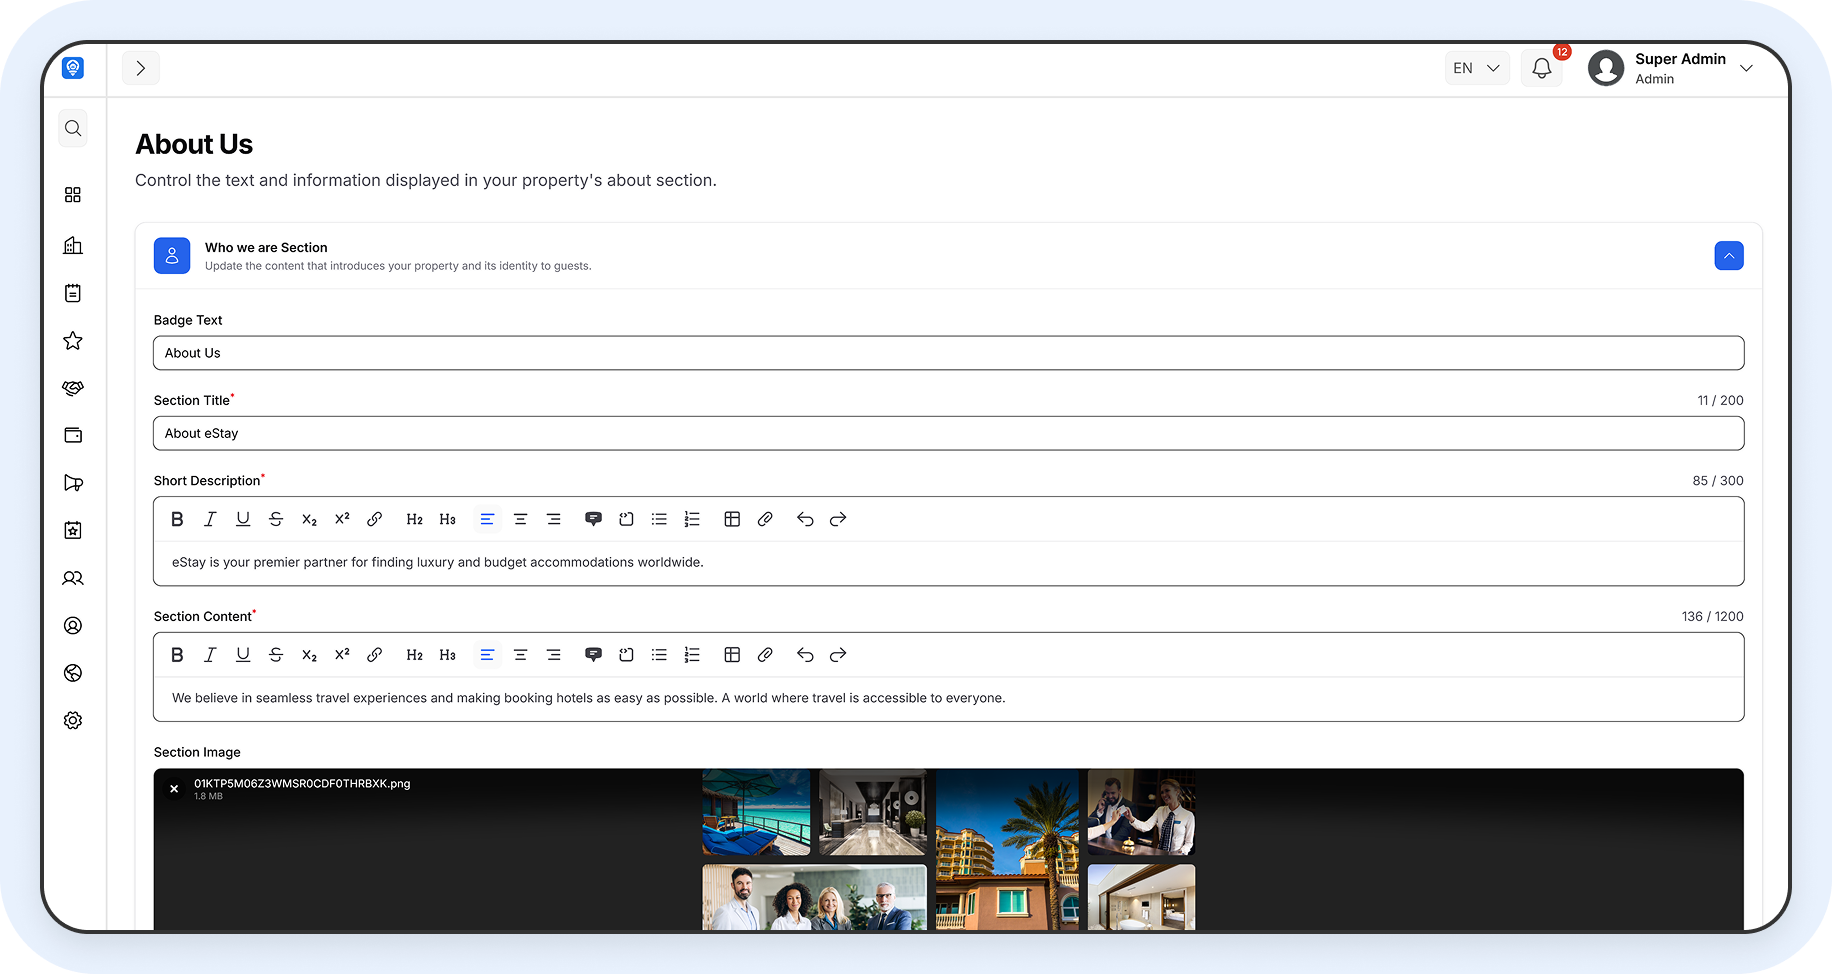The height and width of the screenshot is (978, 1832).
Task: Insert bullet list in Short Description editor
Action: tap(659, 519)
